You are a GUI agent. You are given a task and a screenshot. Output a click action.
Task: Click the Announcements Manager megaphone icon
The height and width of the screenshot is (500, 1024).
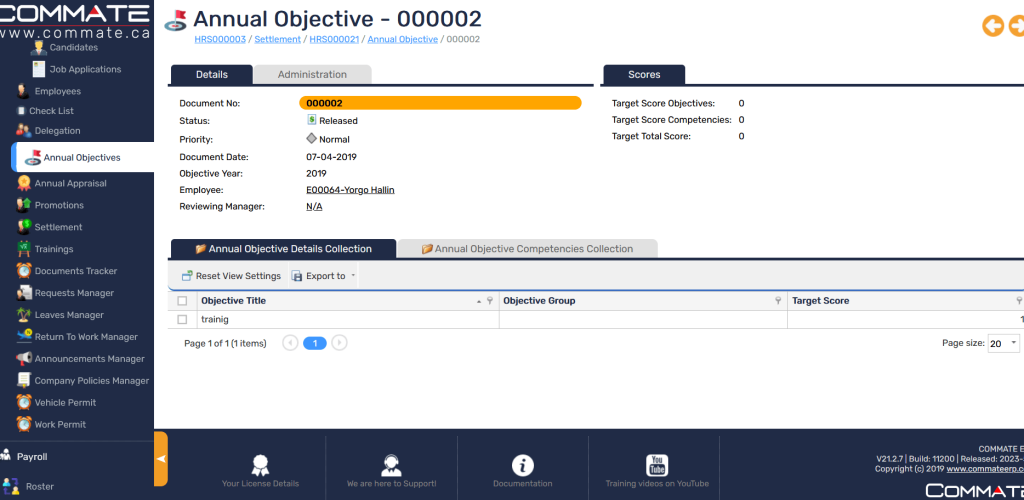point(24,359)
